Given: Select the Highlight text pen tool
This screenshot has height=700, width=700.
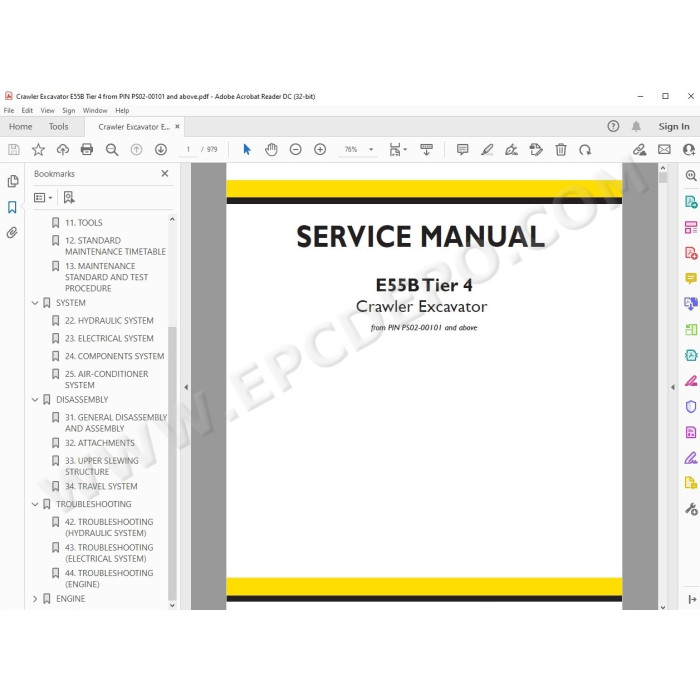Looking at the screenshot, I should tap(487, 150).
